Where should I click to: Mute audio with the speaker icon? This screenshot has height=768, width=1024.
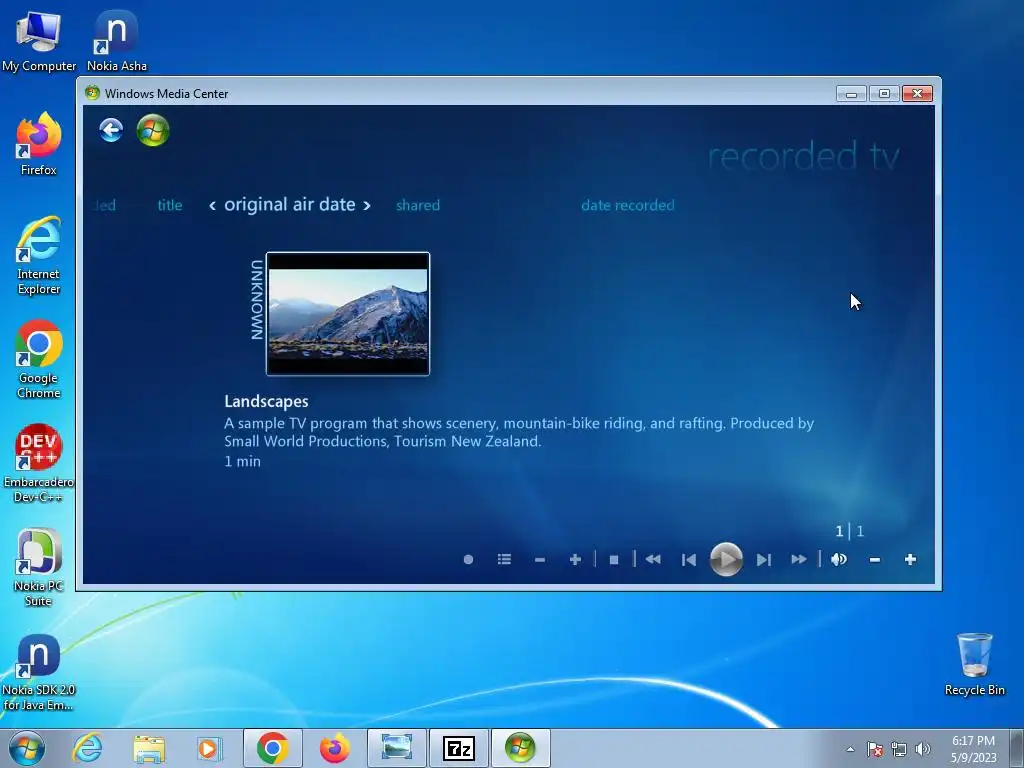click(x=839, y=560)
